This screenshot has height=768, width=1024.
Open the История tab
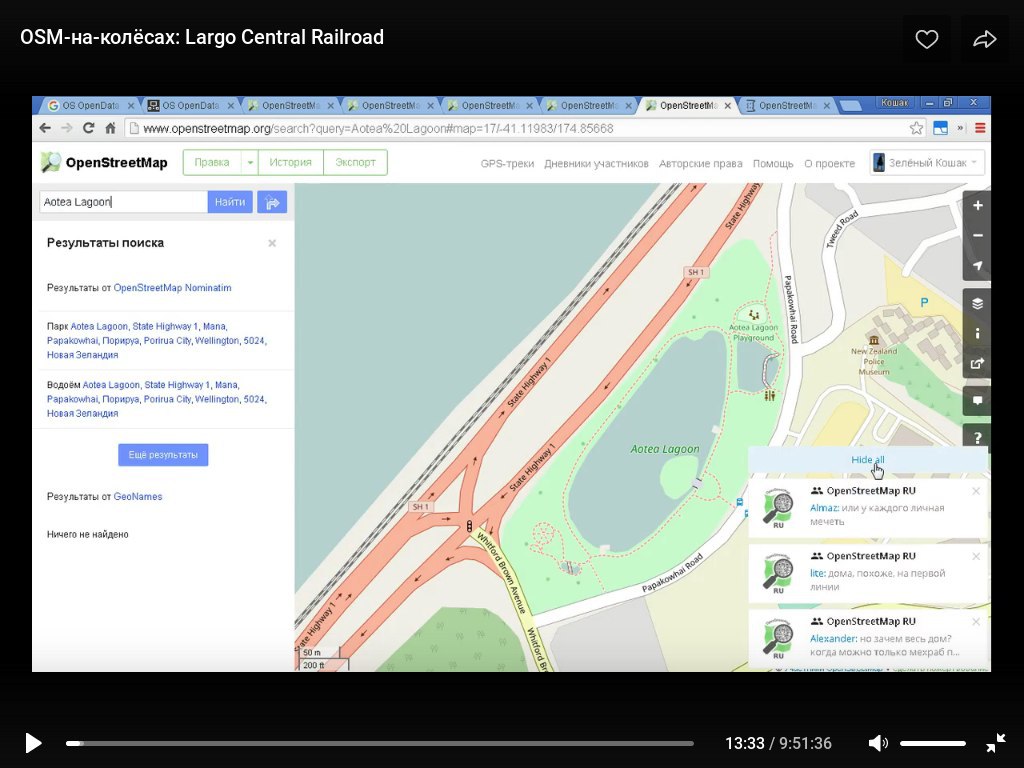click(291, 163)
